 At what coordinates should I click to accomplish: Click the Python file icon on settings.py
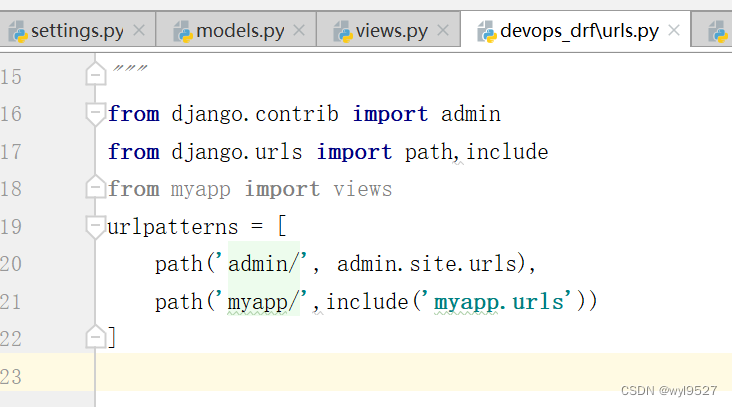tap(18, 32)
